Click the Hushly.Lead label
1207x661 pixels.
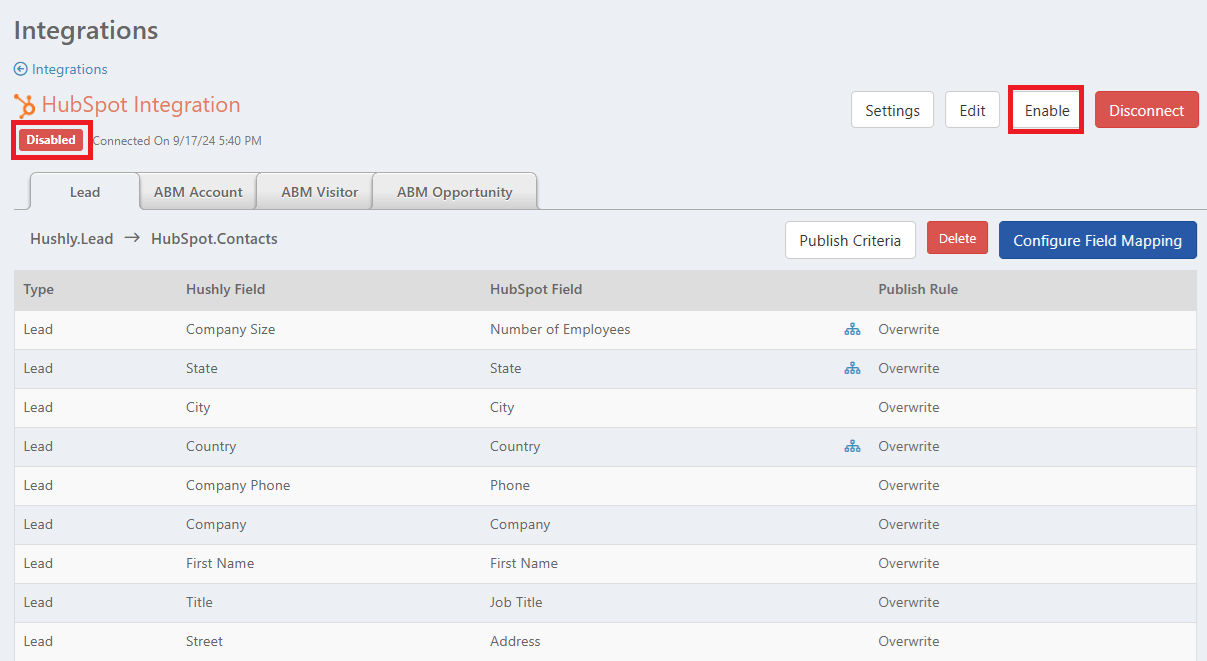click(71, 239)
